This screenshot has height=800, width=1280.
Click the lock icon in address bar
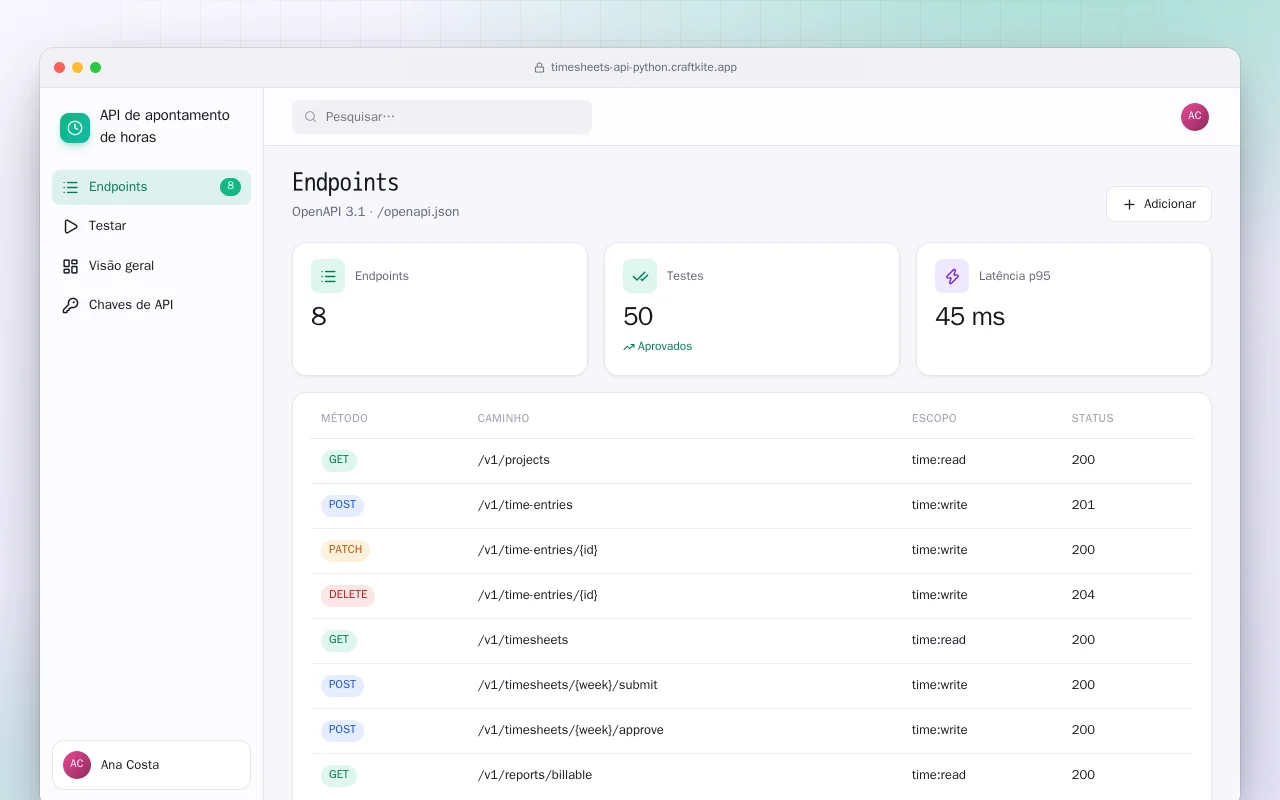pos(541,68)
